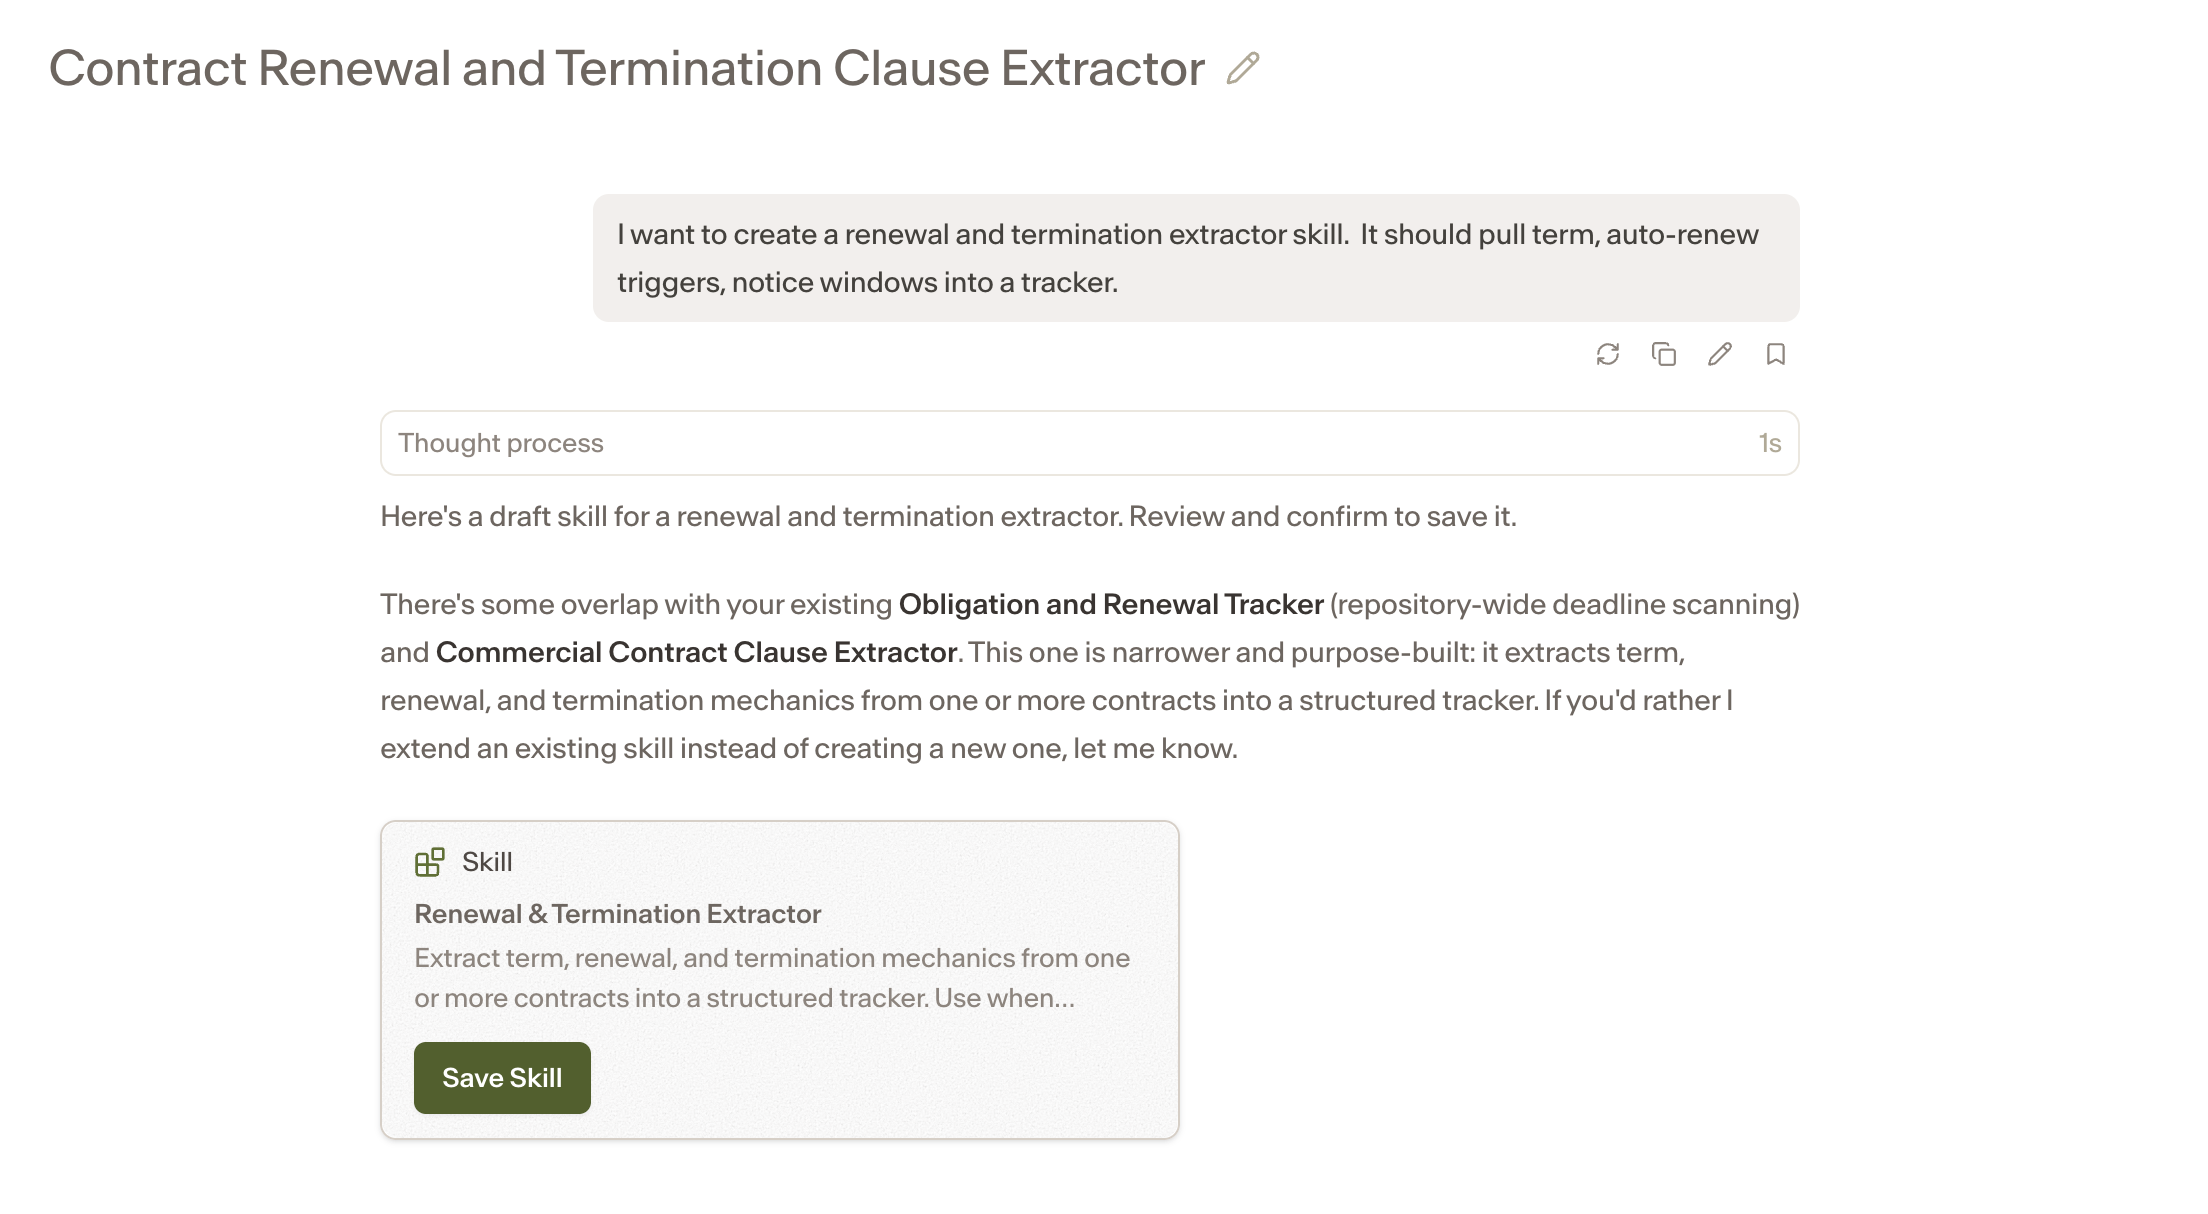Image resolution: width=2208 pixels, height=1214 pixels.
Task: Click the user message bubble about the extractor skill
Action: tap(1196, 258)
